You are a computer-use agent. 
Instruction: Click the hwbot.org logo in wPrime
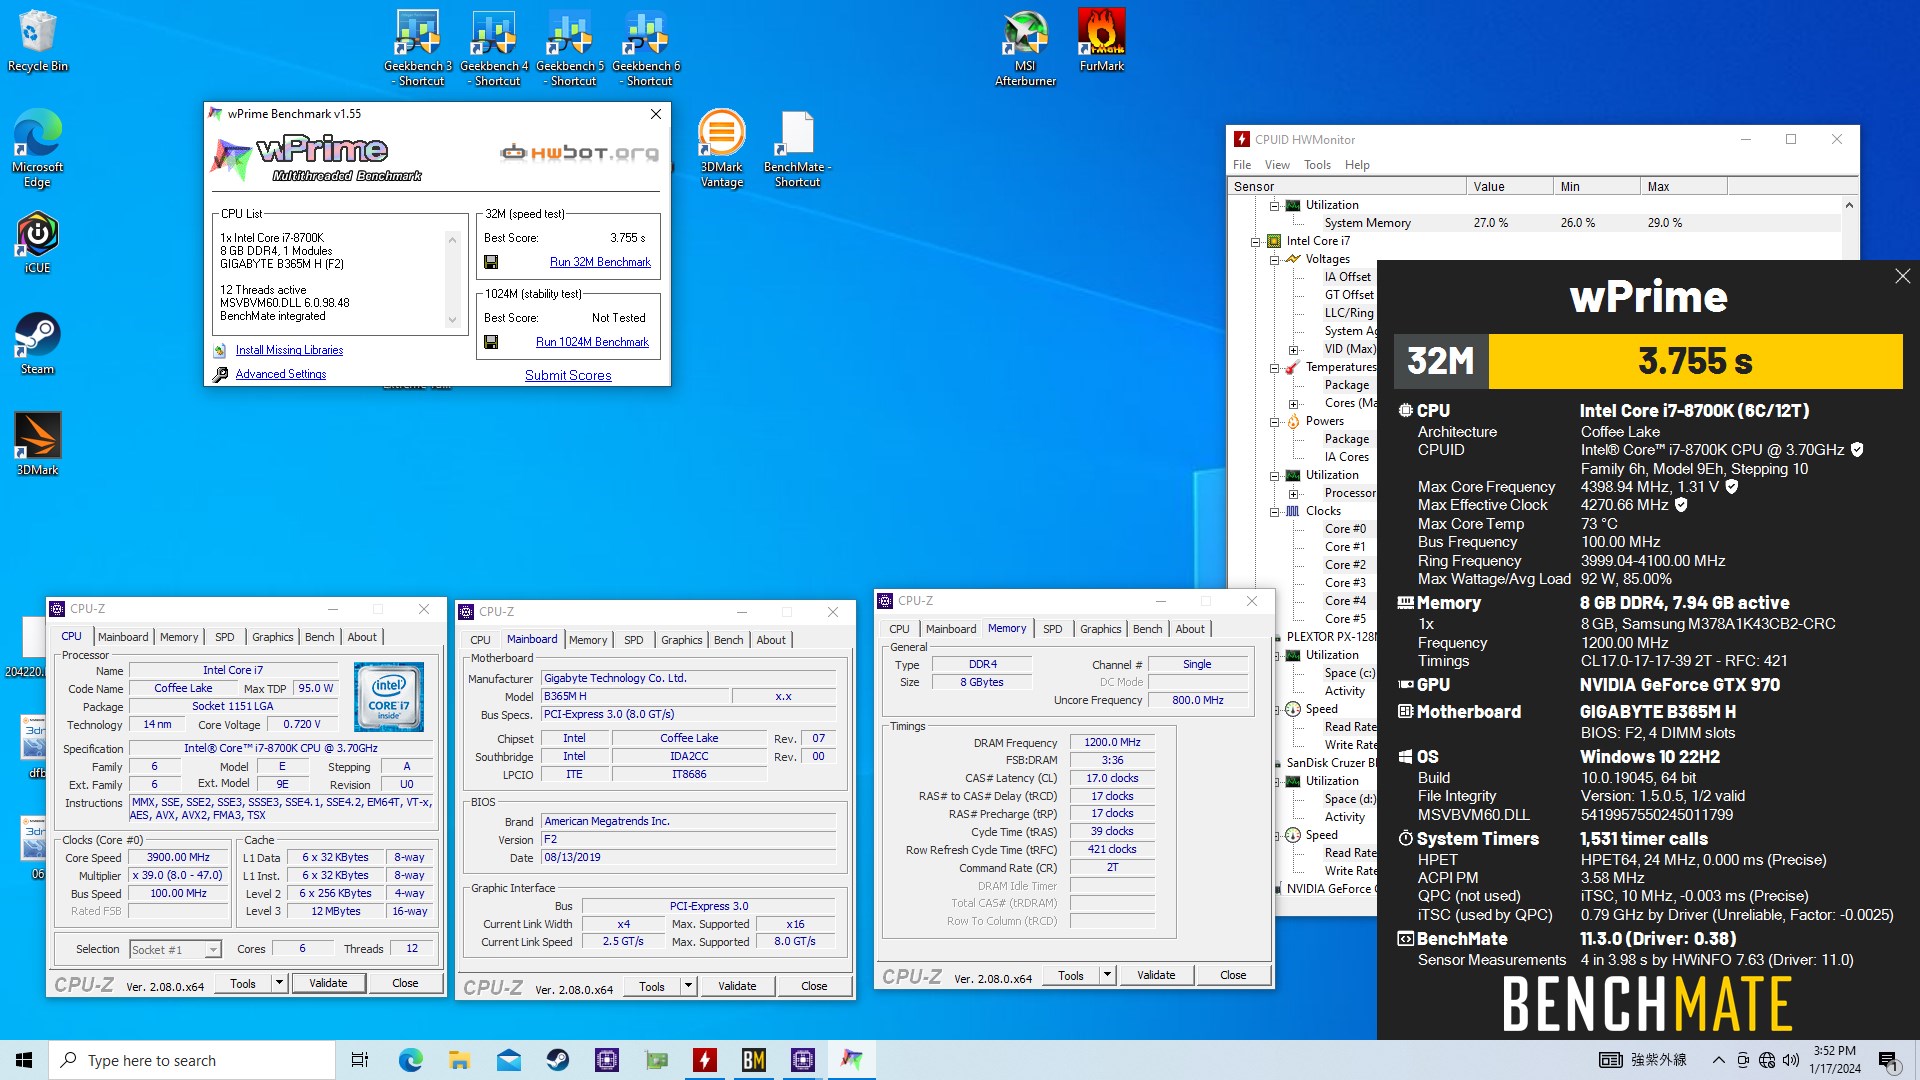pos(579,153)
